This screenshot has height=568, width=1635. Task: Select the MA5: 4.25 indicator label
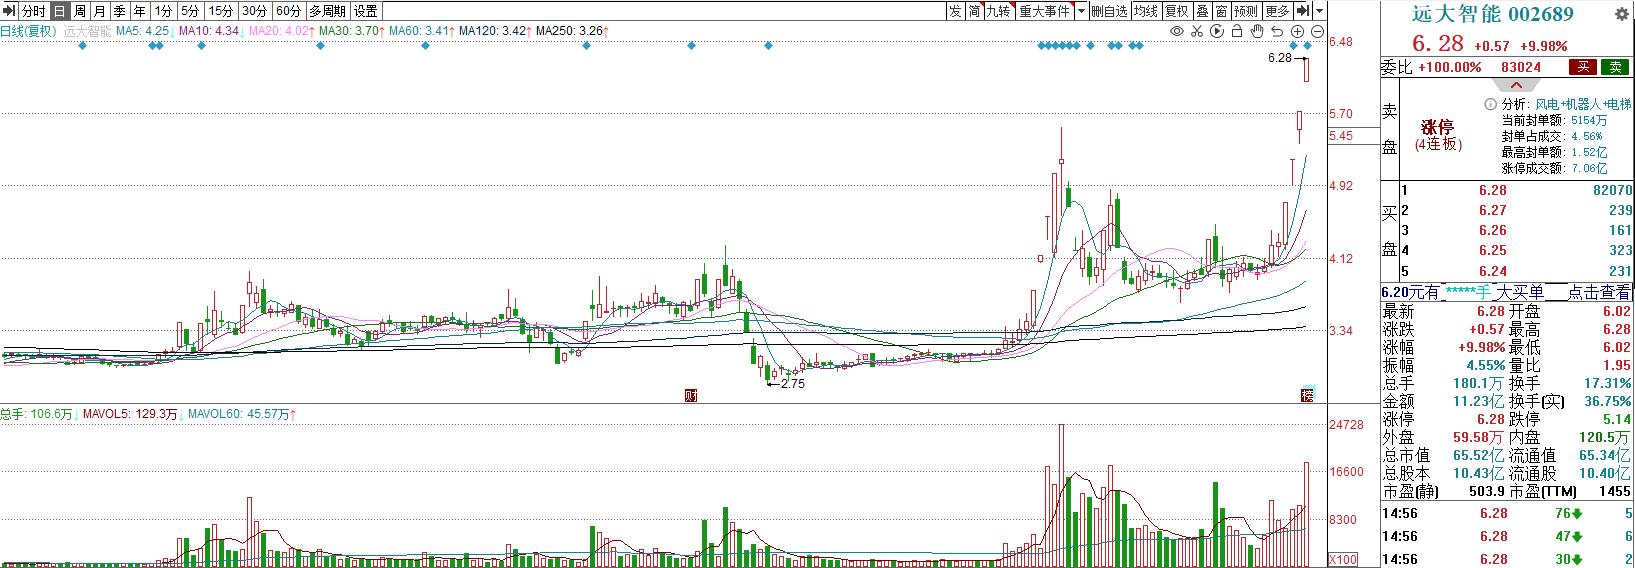(143, 31)
